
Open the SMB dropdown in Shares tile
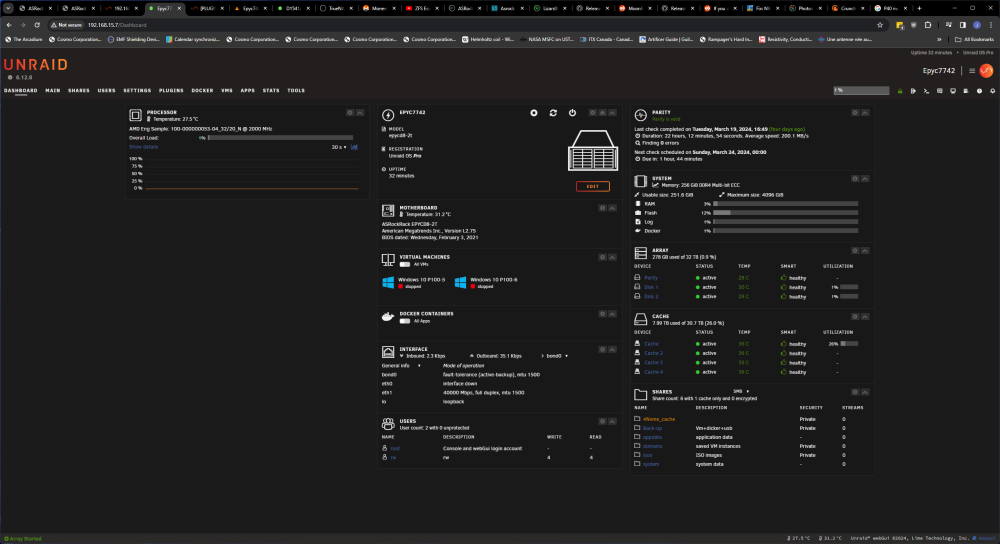coord(740,392)
